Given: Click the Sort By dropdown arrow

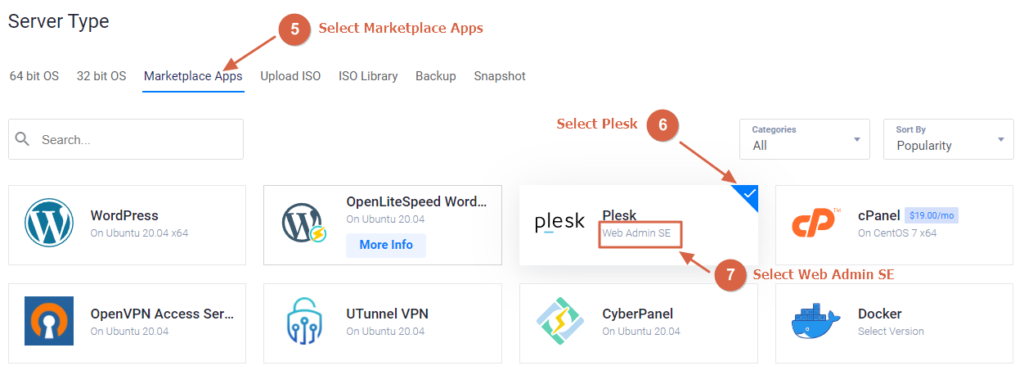Looking at the screenshot, I should [1001, 140].
